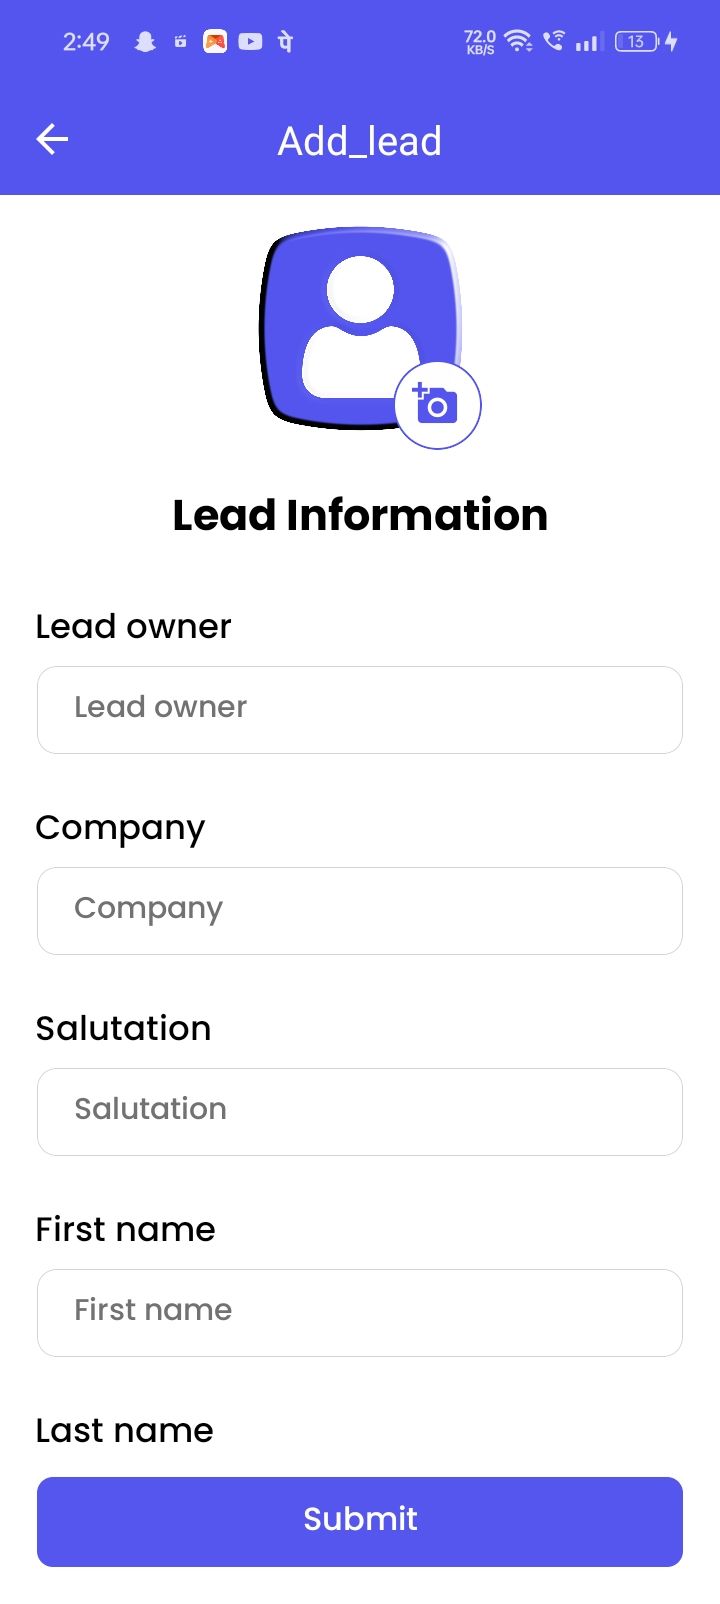Tap the Wi-Fi calling status icon
Image resolution: width=720 pixels, height=1604 pixels.
point(553,41)
